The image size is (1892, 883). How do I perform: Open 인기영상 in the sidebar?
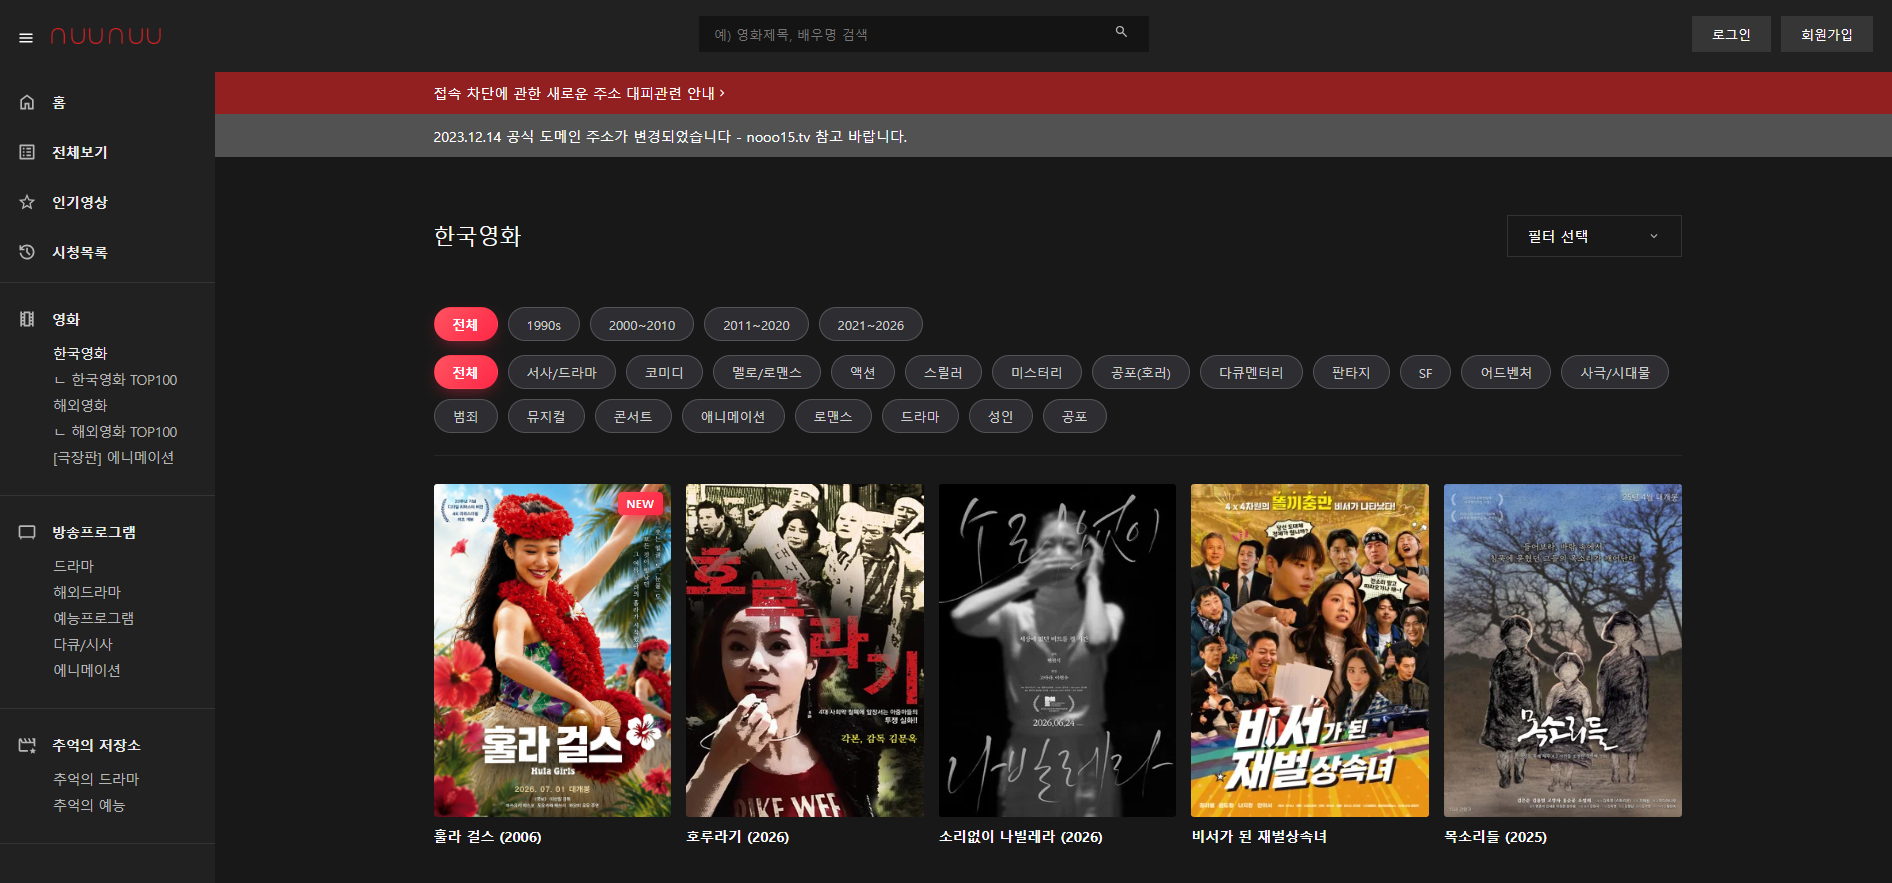tap(80, 202)
